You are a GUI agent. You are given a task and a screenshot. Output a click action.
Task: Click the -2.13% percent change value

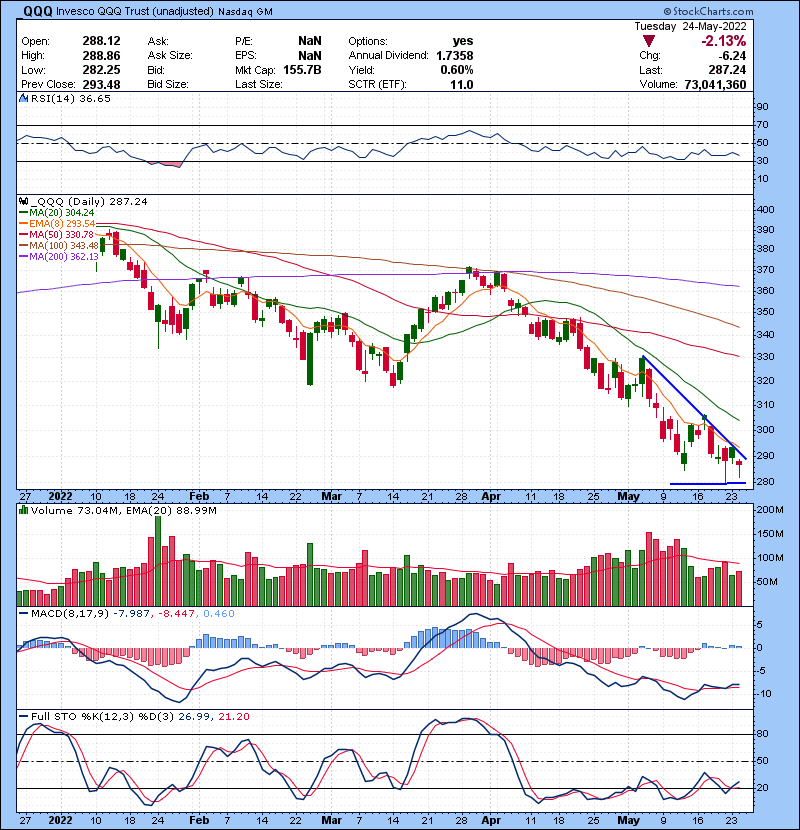click(x=723, y=41)
